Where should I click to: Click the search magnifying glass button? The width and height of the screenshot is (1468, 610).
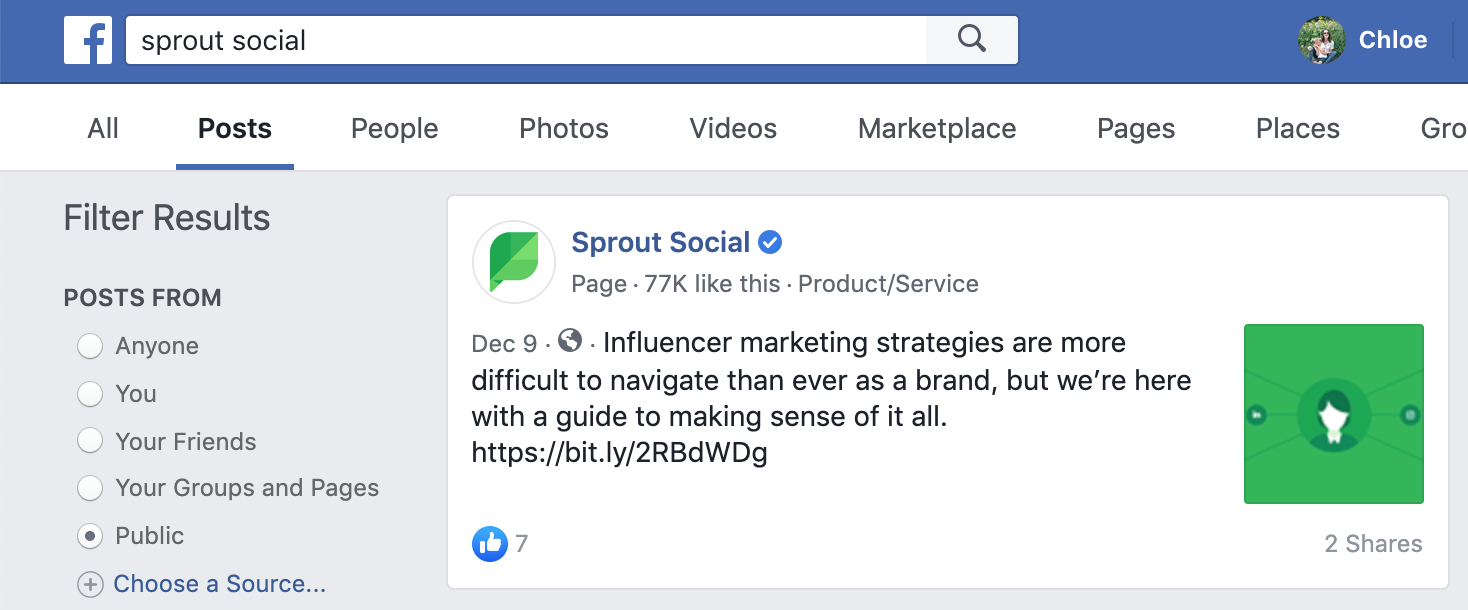(x=971, y=40)
